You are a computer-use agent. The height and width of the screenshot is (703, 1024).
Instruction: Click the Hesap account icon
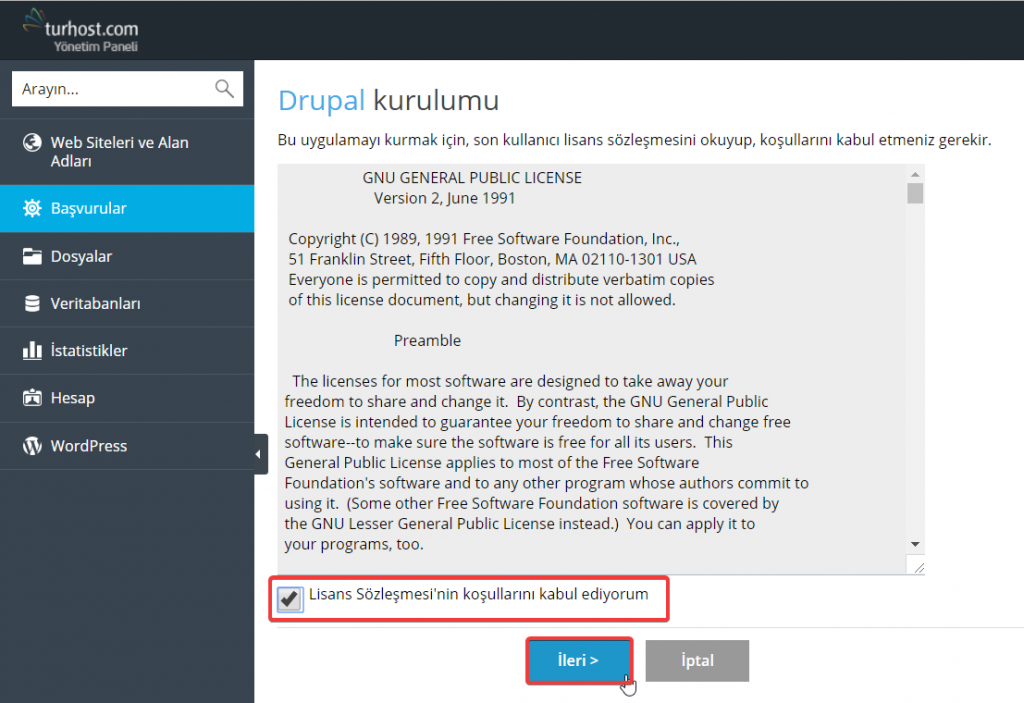coord(32,398)
